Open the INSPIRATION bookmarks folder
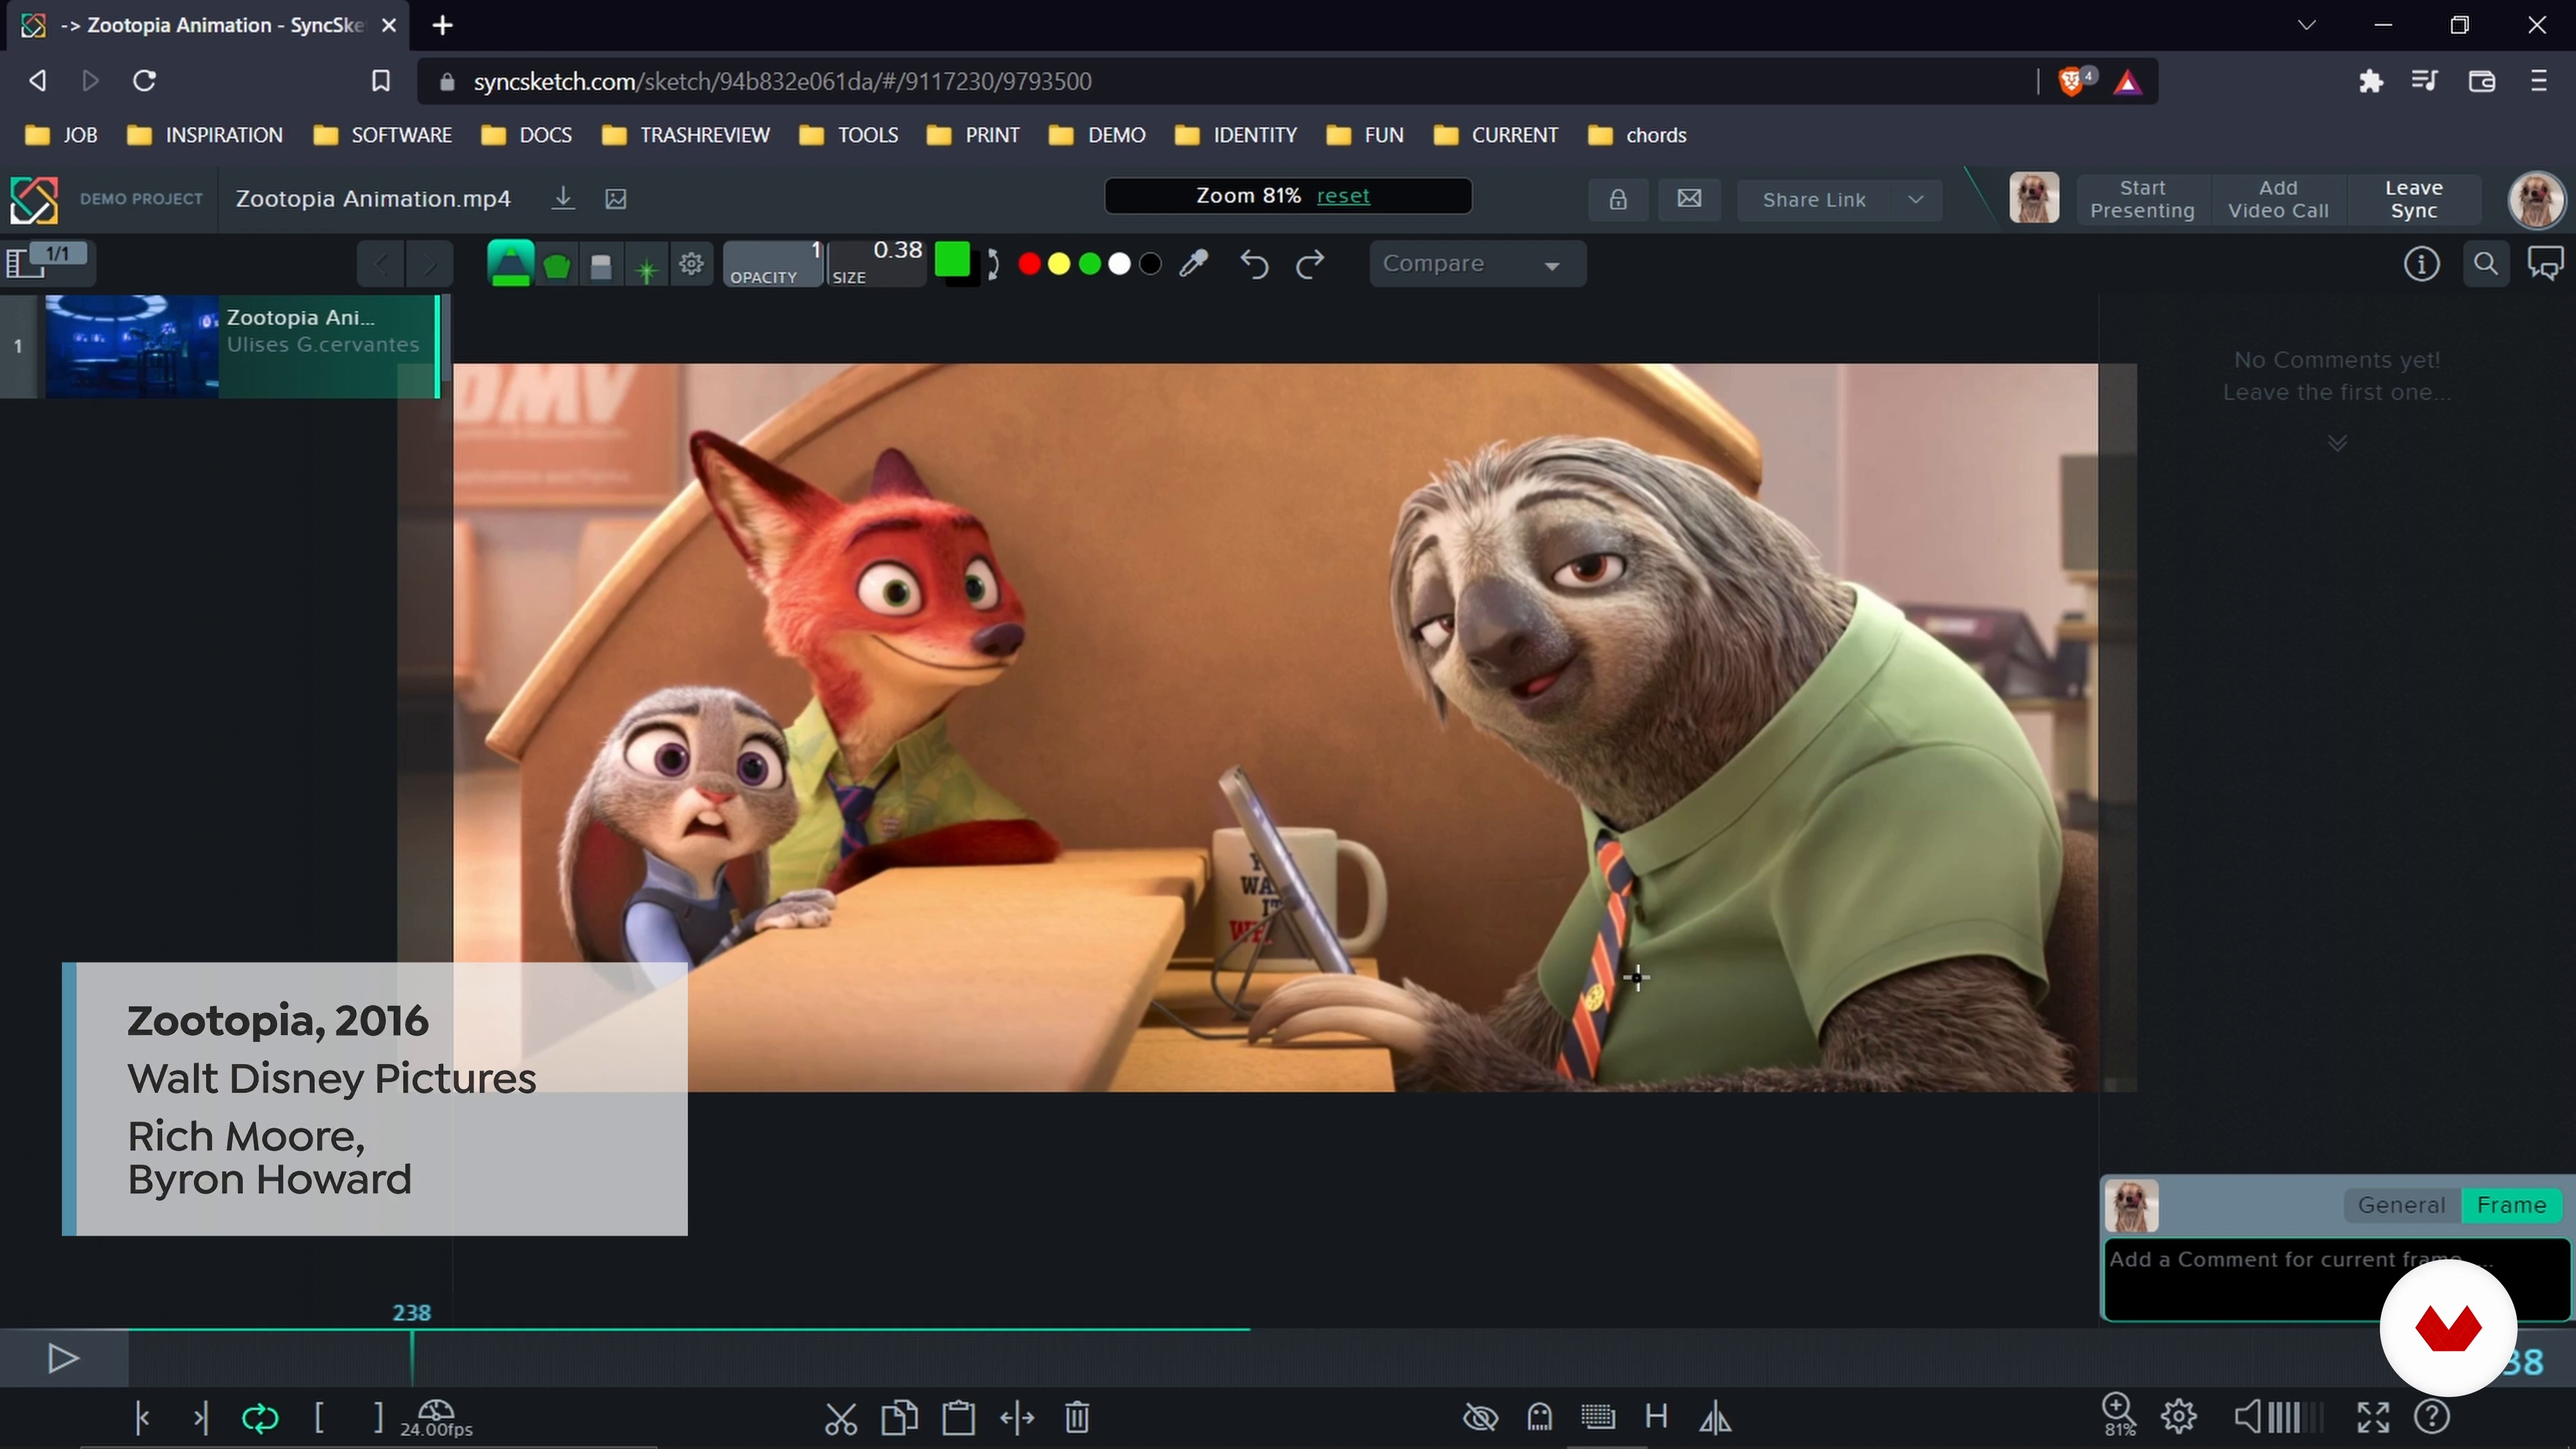The image size is (2576, 1449). pos(205,135)
